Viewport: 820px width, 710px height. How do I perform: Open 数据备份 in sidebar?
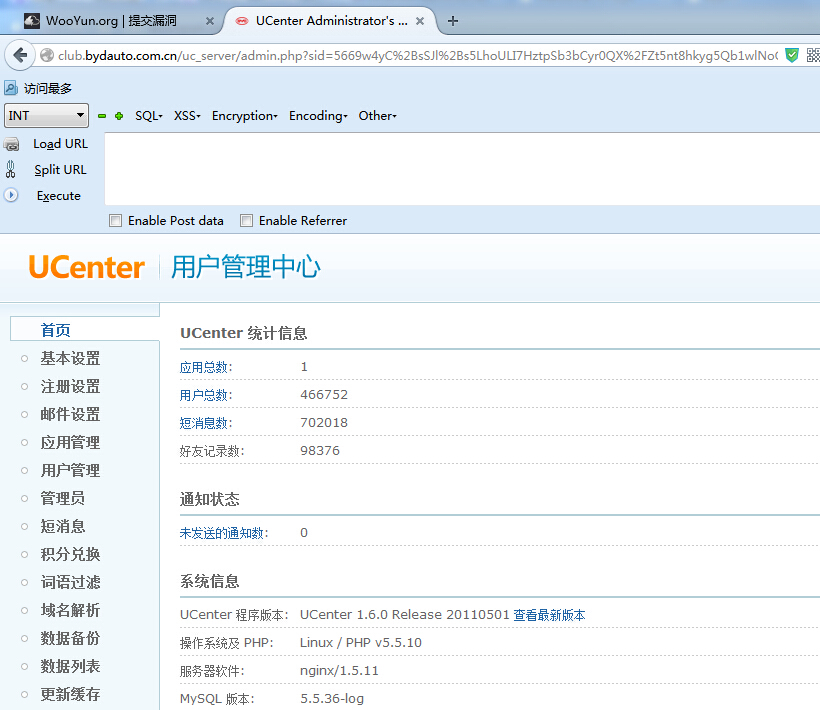pos(70,638)
